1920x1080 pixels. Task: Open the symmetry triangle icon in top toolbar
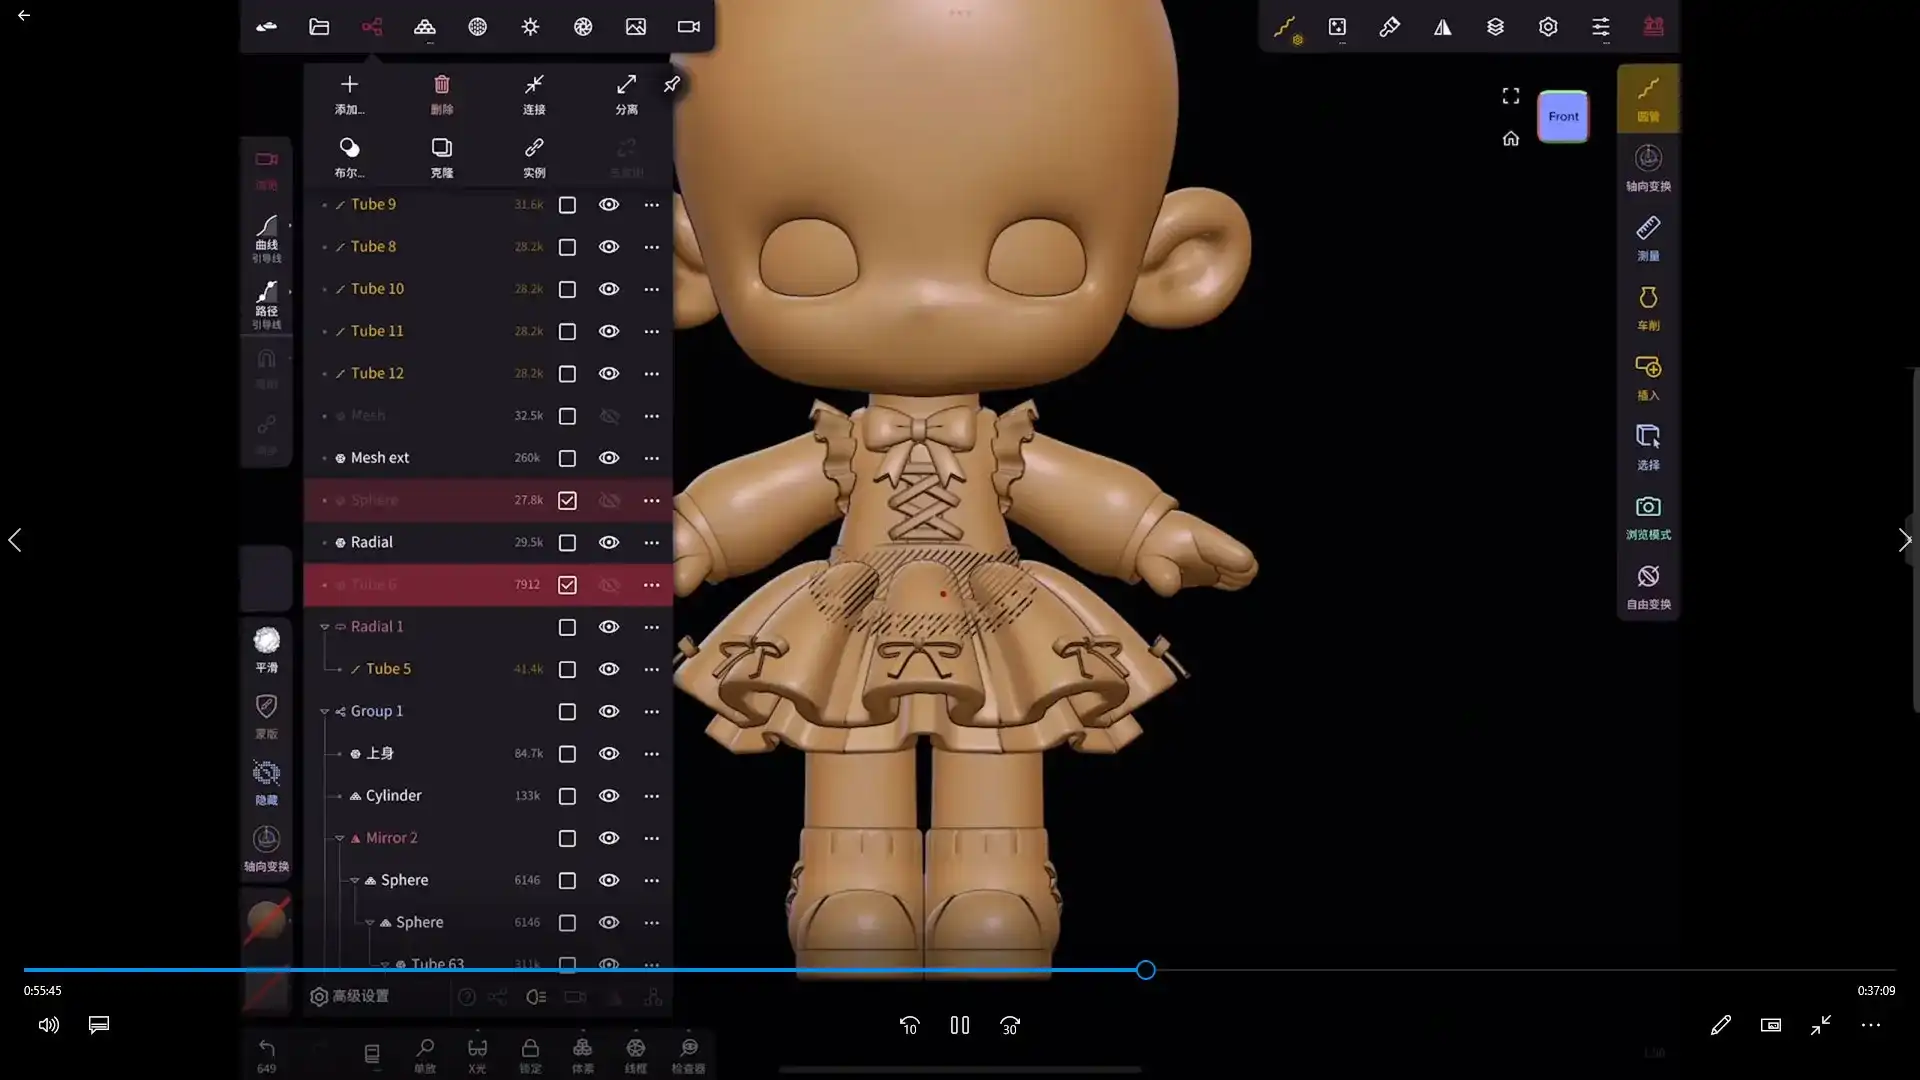[x=1442, y=27]
